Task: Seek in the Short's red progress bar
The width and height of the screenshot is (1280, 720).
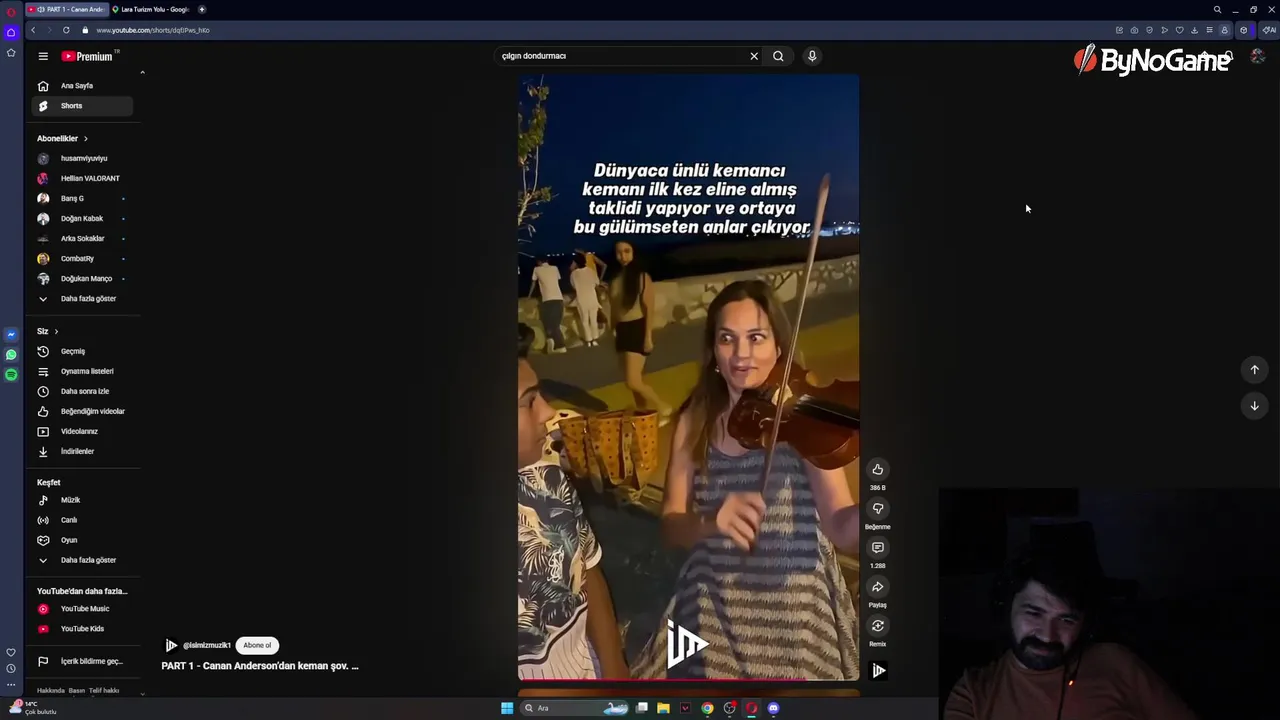Action: 688,680
